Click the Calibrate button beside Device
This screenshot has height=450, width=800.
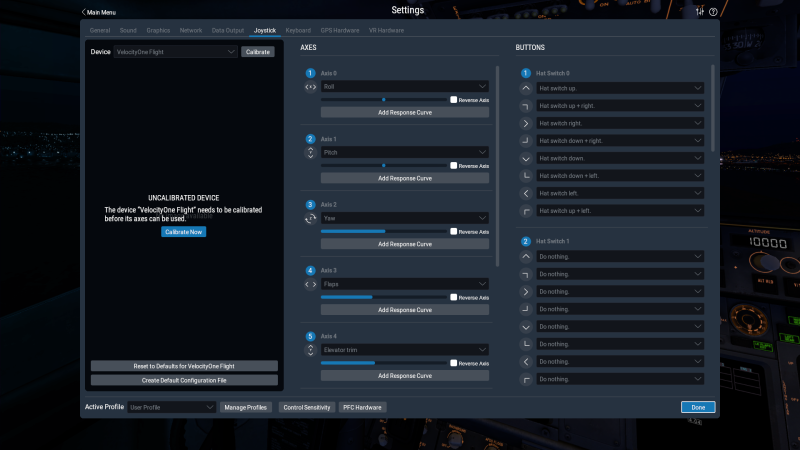258,52
